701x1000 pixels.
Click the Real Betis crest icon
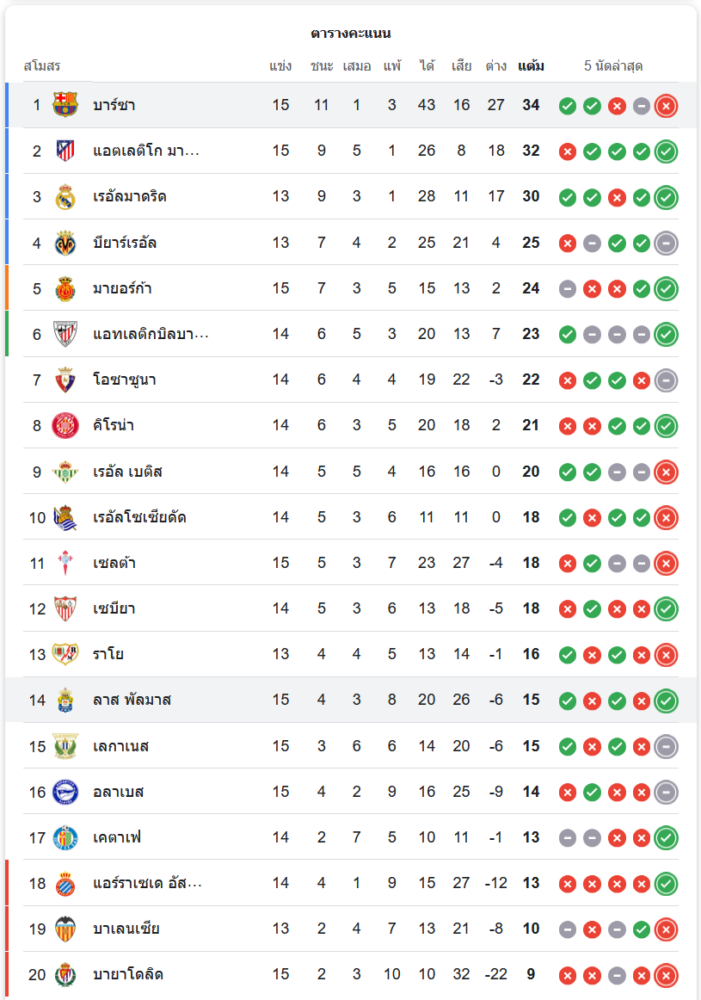[x=65, y=472]
